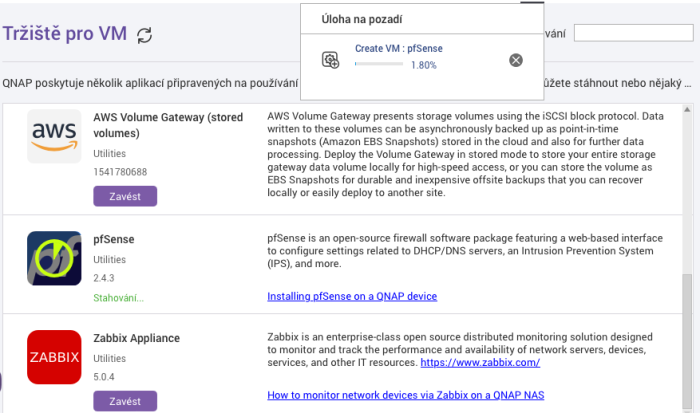Viewport: 700px width, 413px height.
Task: Click the AWS version 1541780688 text
Action: coord(120,172)
